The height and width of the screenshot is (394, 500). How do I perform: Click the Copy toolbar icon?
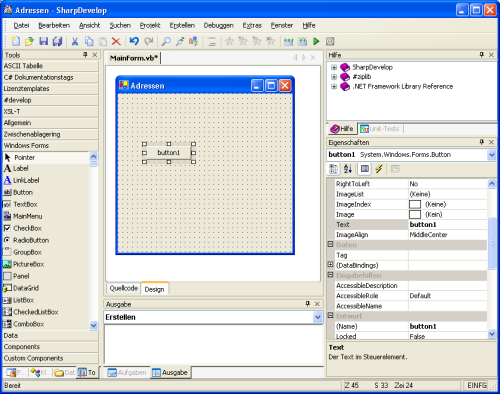click(x=89, y=41)
